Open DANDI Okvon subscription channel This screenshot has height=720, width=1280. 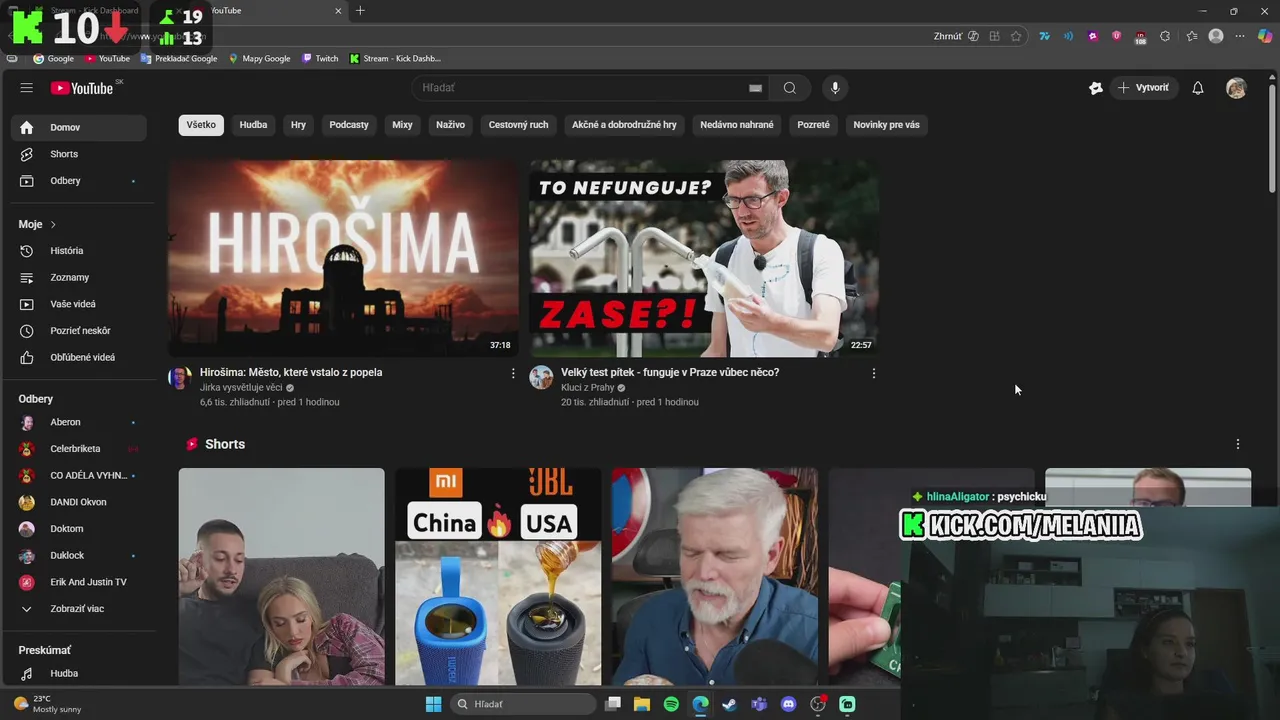click(x=79, y=502)
